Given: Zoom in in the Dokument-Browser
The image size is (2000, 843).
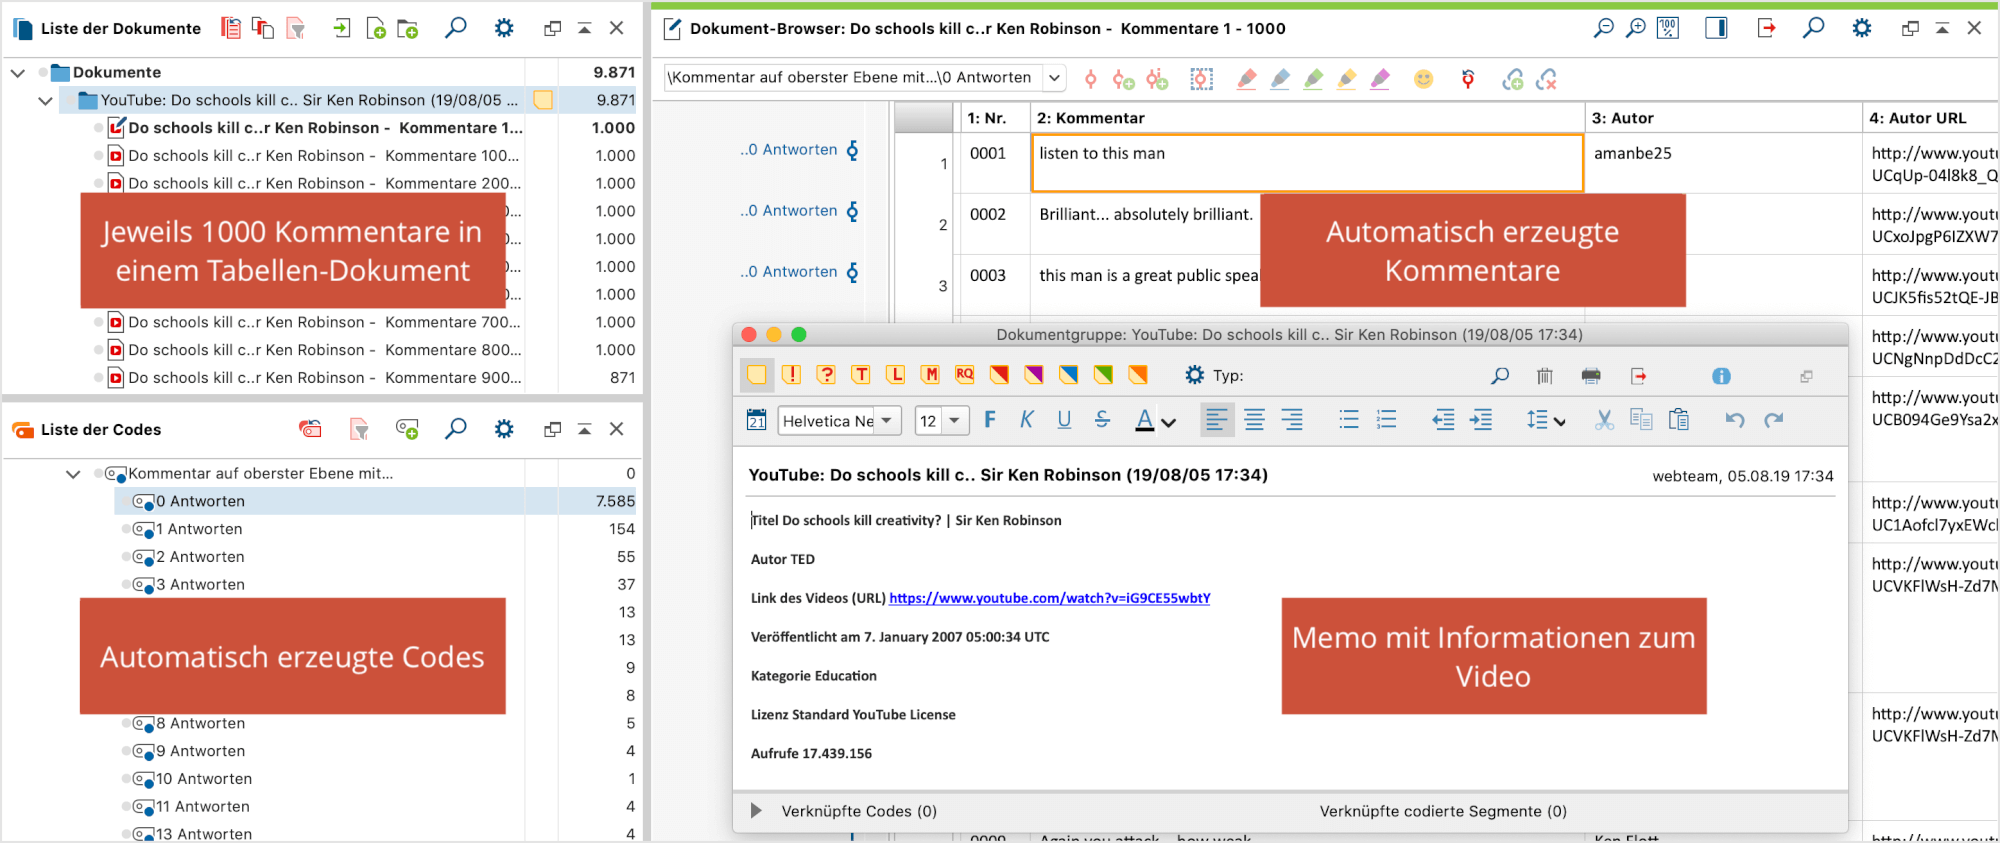Looking at the screenshot, I should [1635, 28].
